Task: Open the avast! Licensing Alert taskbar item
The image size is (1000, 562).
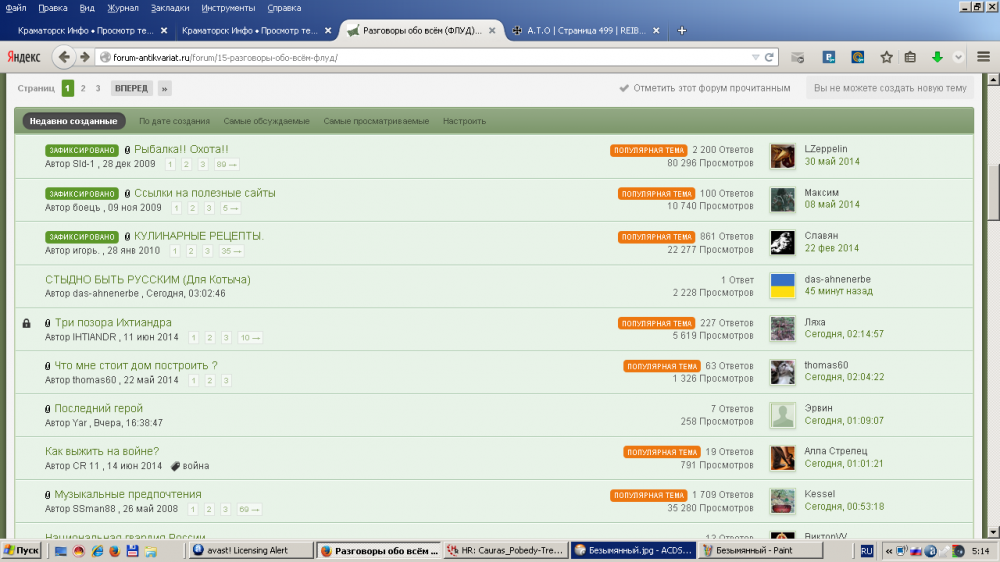Action: (x=251, y=550)
